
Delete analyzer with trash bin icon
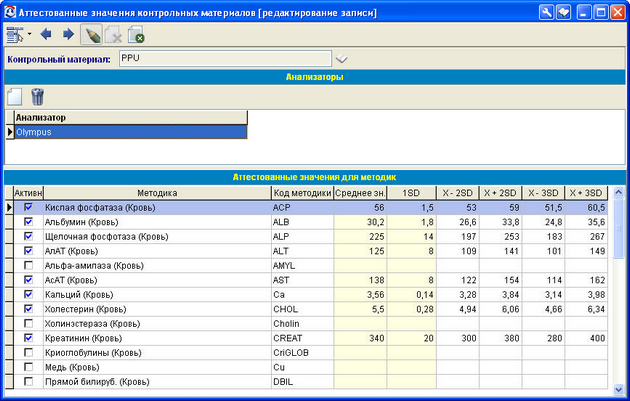point(37,97)
